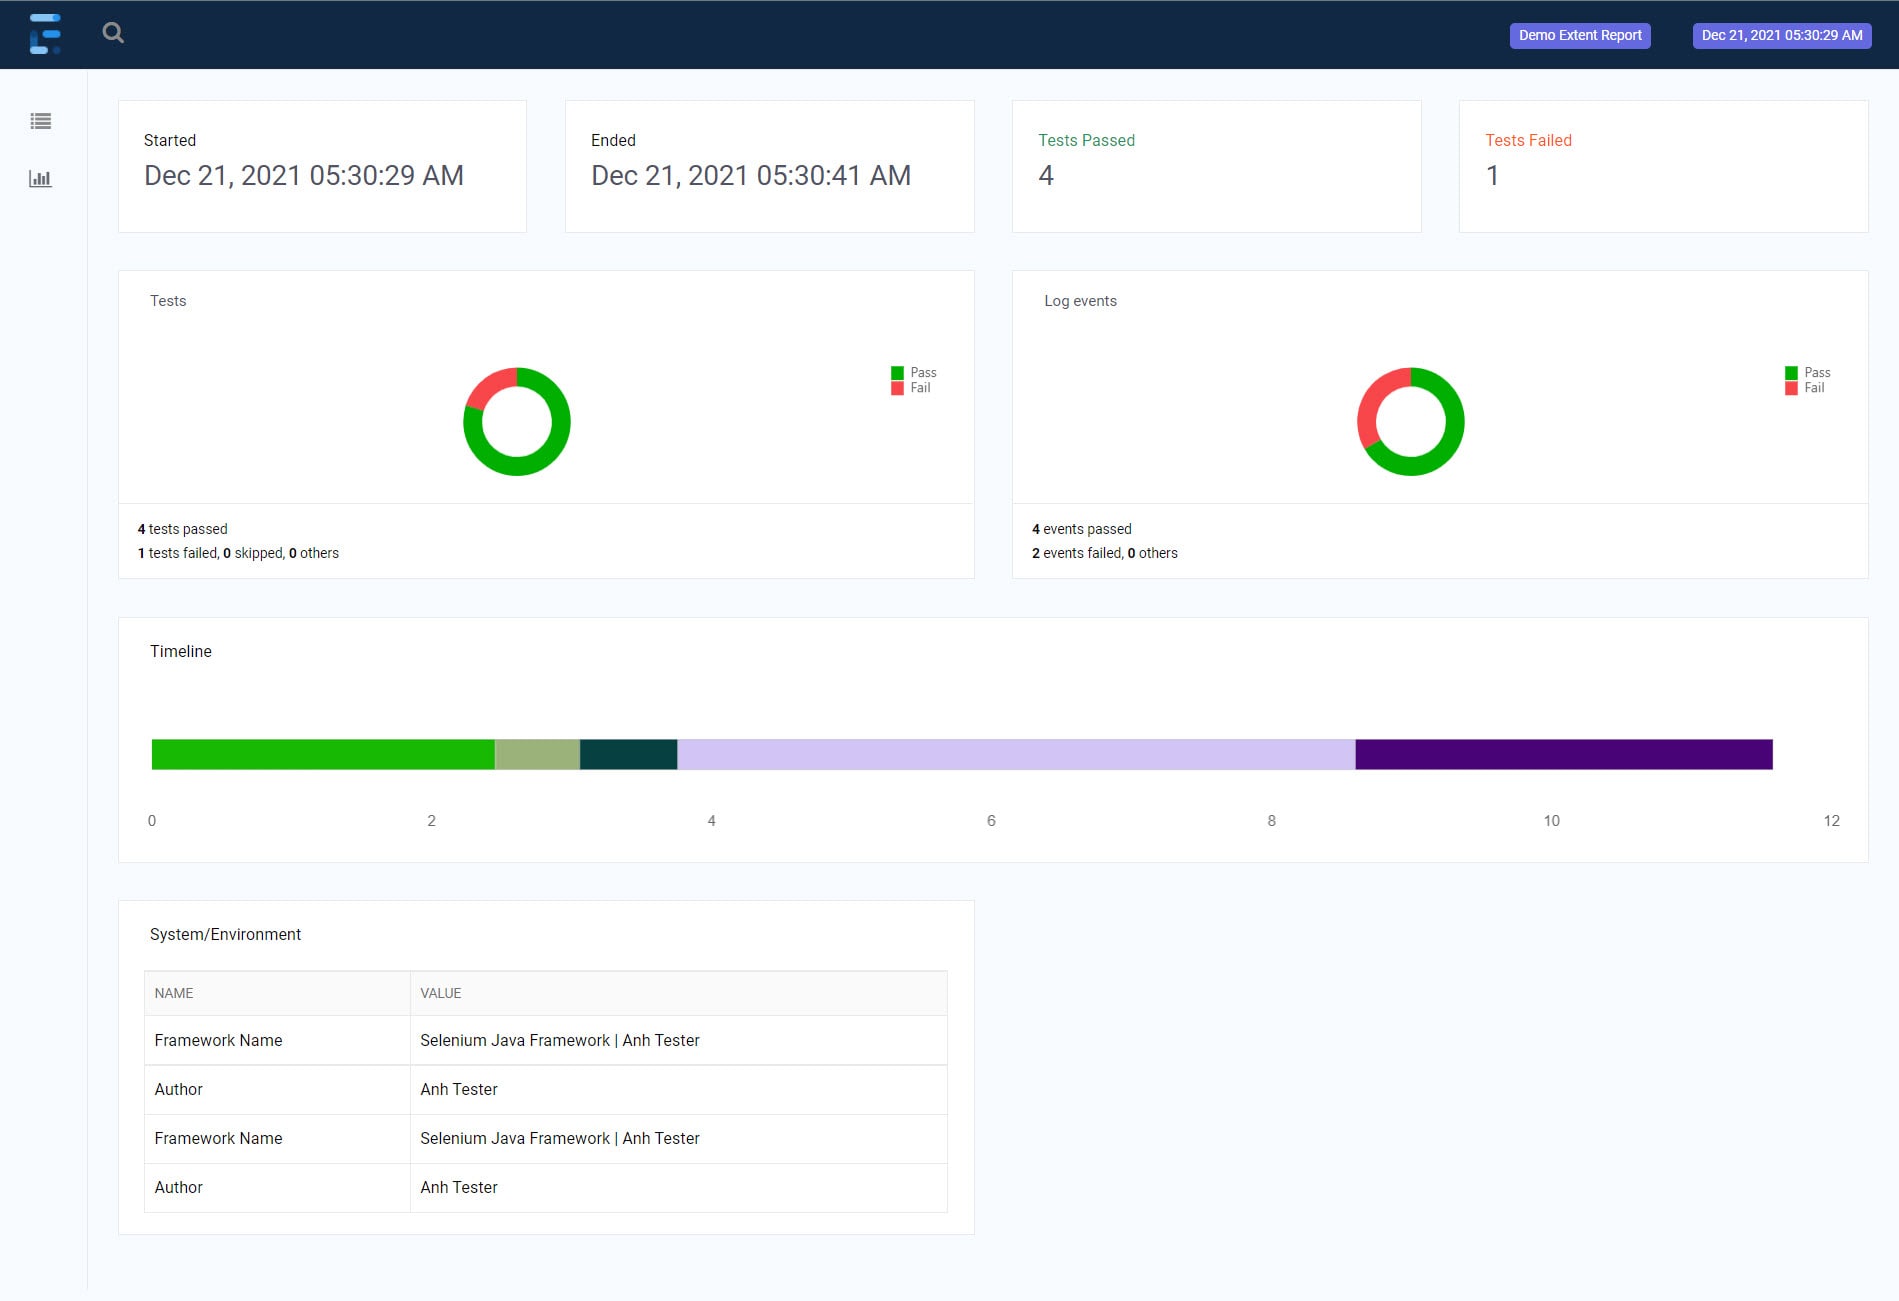Click the '2 events failed, 0 others' summary

(x=1105, y=553)
